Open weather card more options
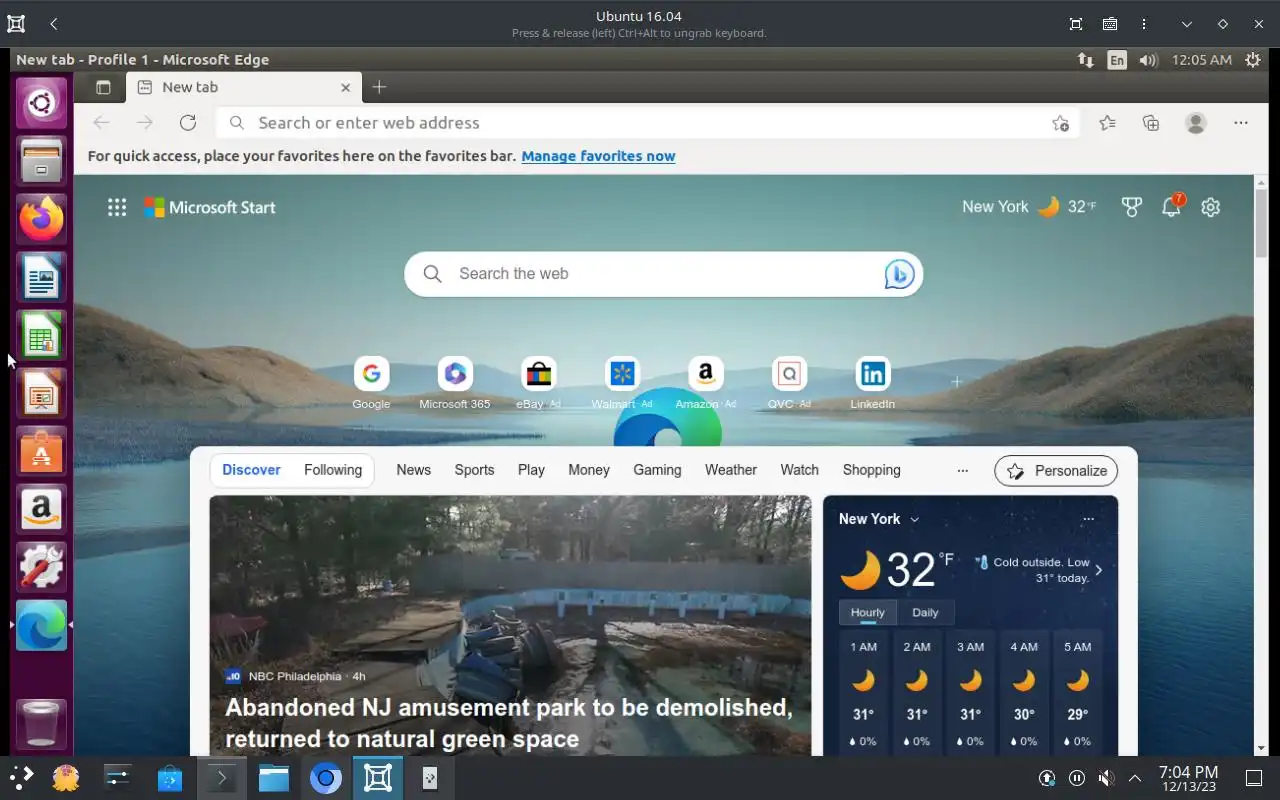 coord(1088,519)
